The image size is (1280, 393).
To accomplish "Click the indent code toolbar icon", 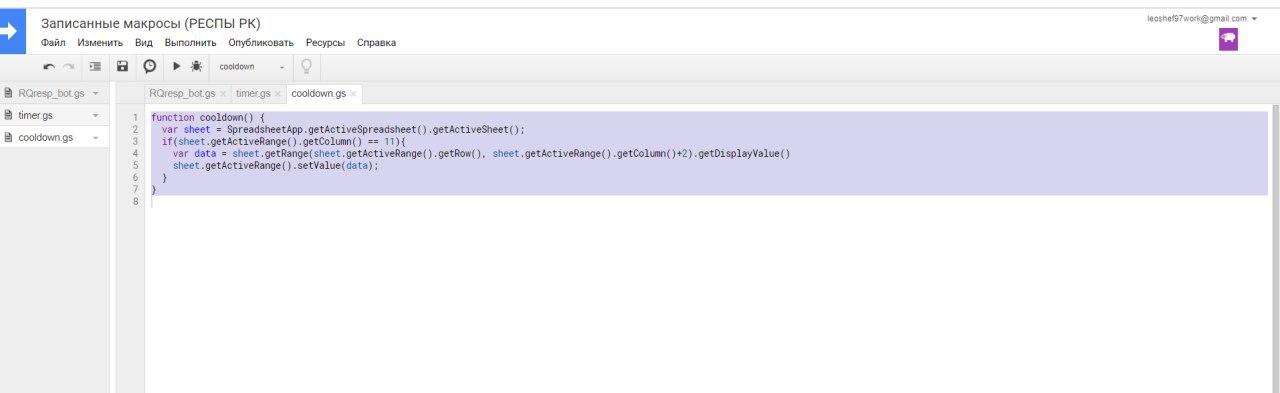I will pos(95,67).
